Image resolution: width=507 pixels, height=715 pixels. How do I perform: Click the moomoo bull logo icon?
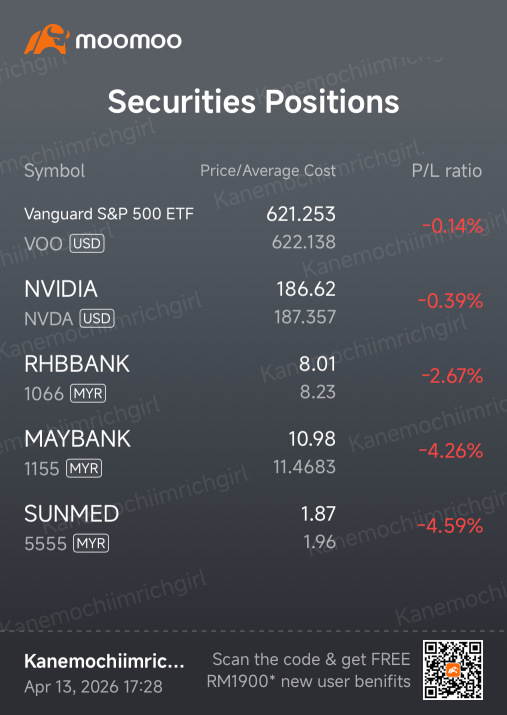click(x=47, y=39)
